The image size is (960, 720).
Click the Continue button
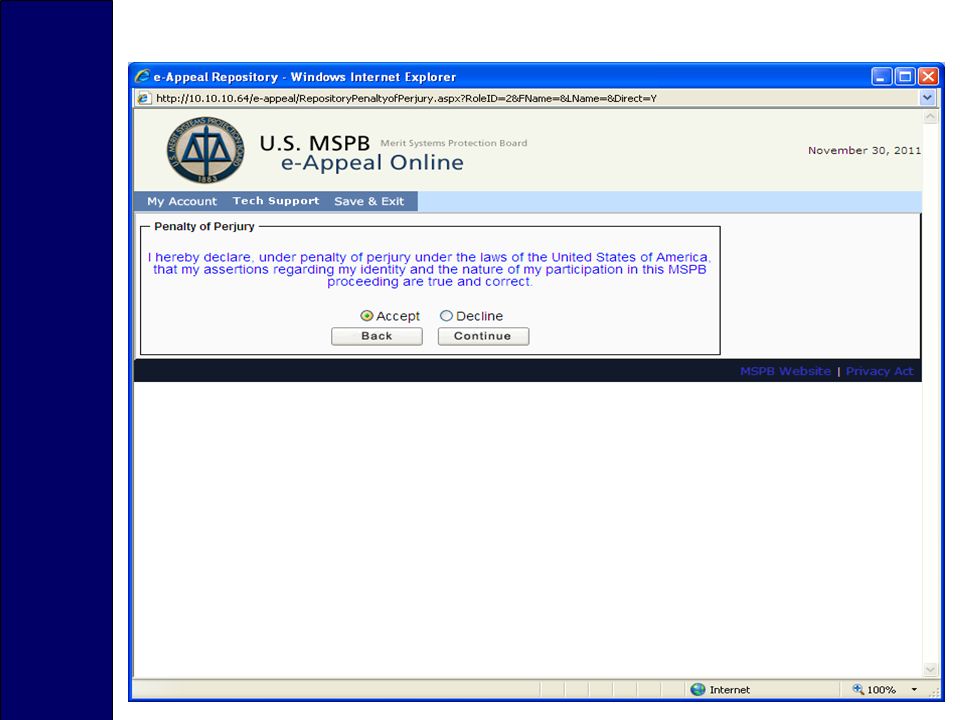(x=483, y=336)
